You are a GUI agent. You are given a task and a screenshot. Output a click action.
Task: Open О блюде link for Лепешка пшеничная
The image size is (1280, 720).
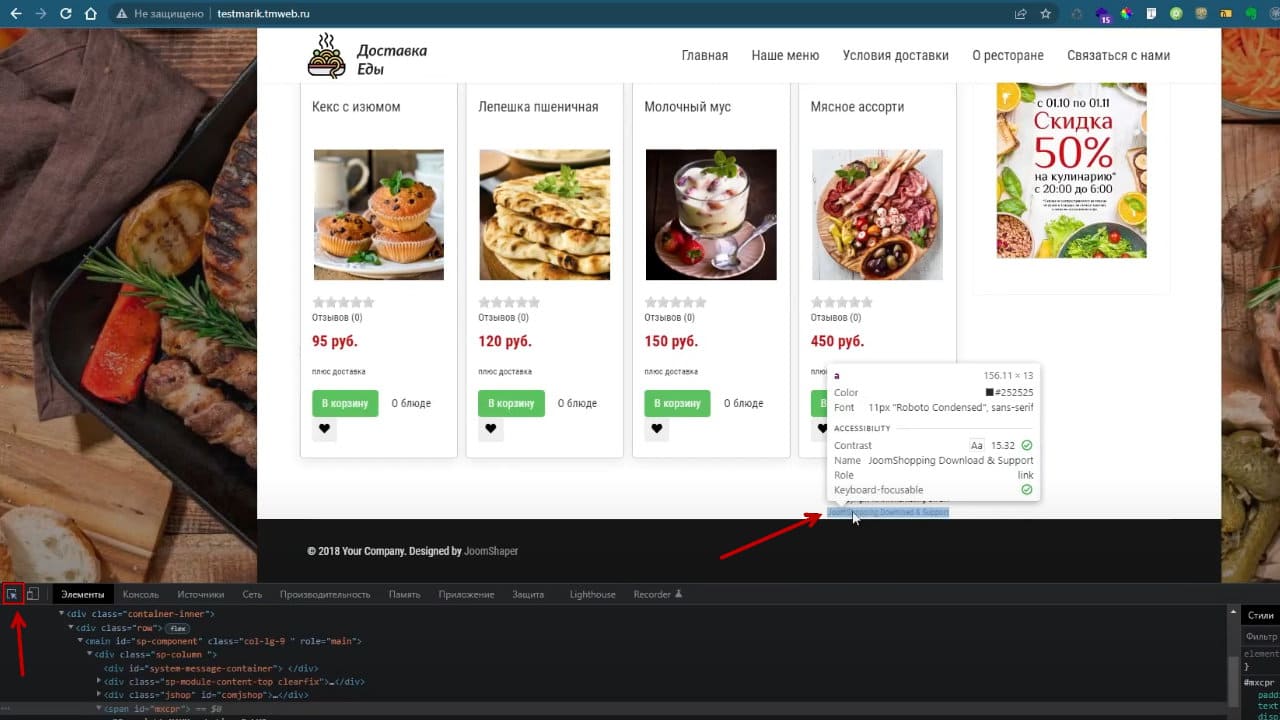(x=577, y=403)
